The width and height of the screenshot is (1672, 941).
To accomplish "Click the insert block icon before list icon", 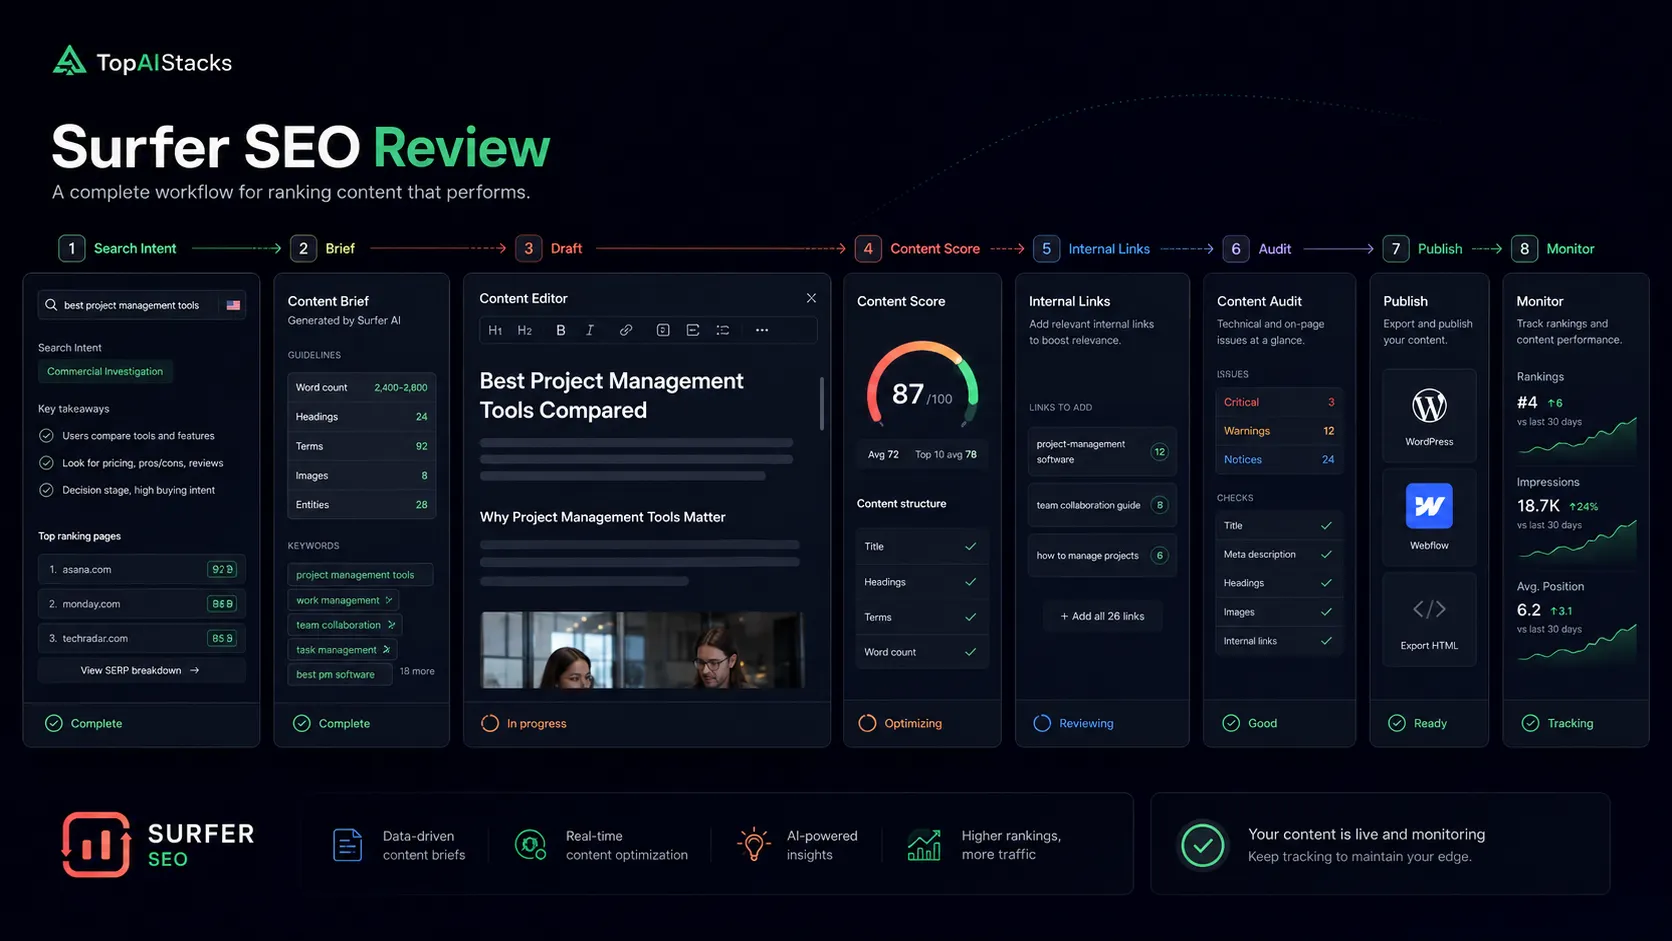I will (x=693, y=330).
